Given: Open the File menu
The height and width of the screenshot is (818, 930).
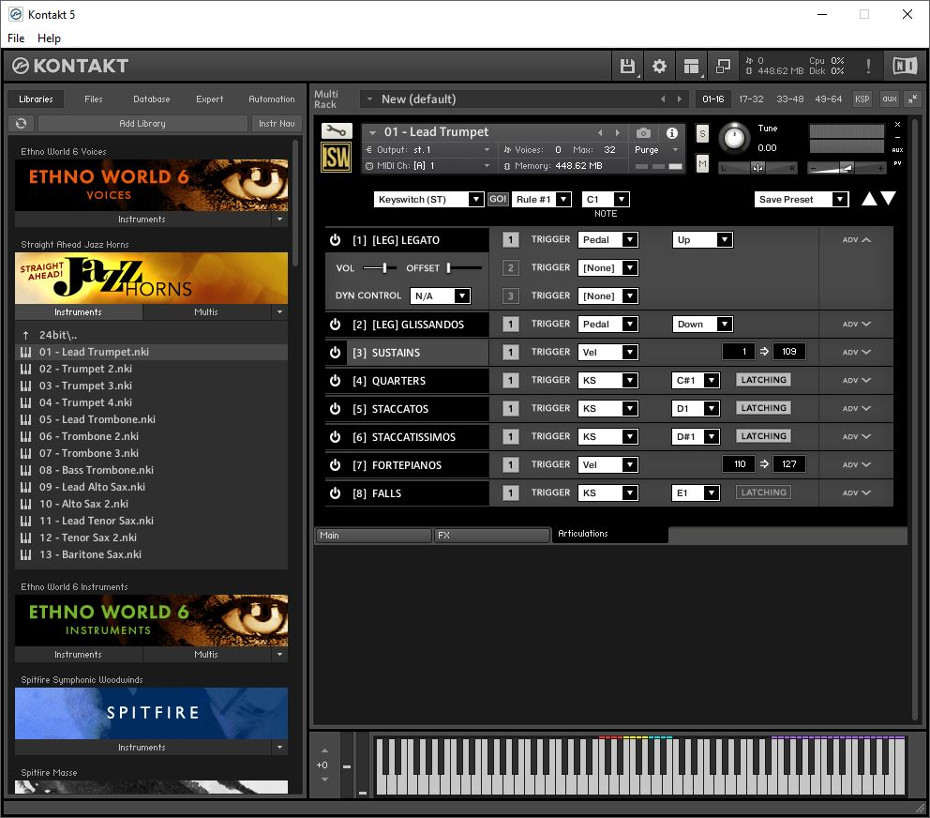Looking at the screenshot, I should (x=16, y=38).
